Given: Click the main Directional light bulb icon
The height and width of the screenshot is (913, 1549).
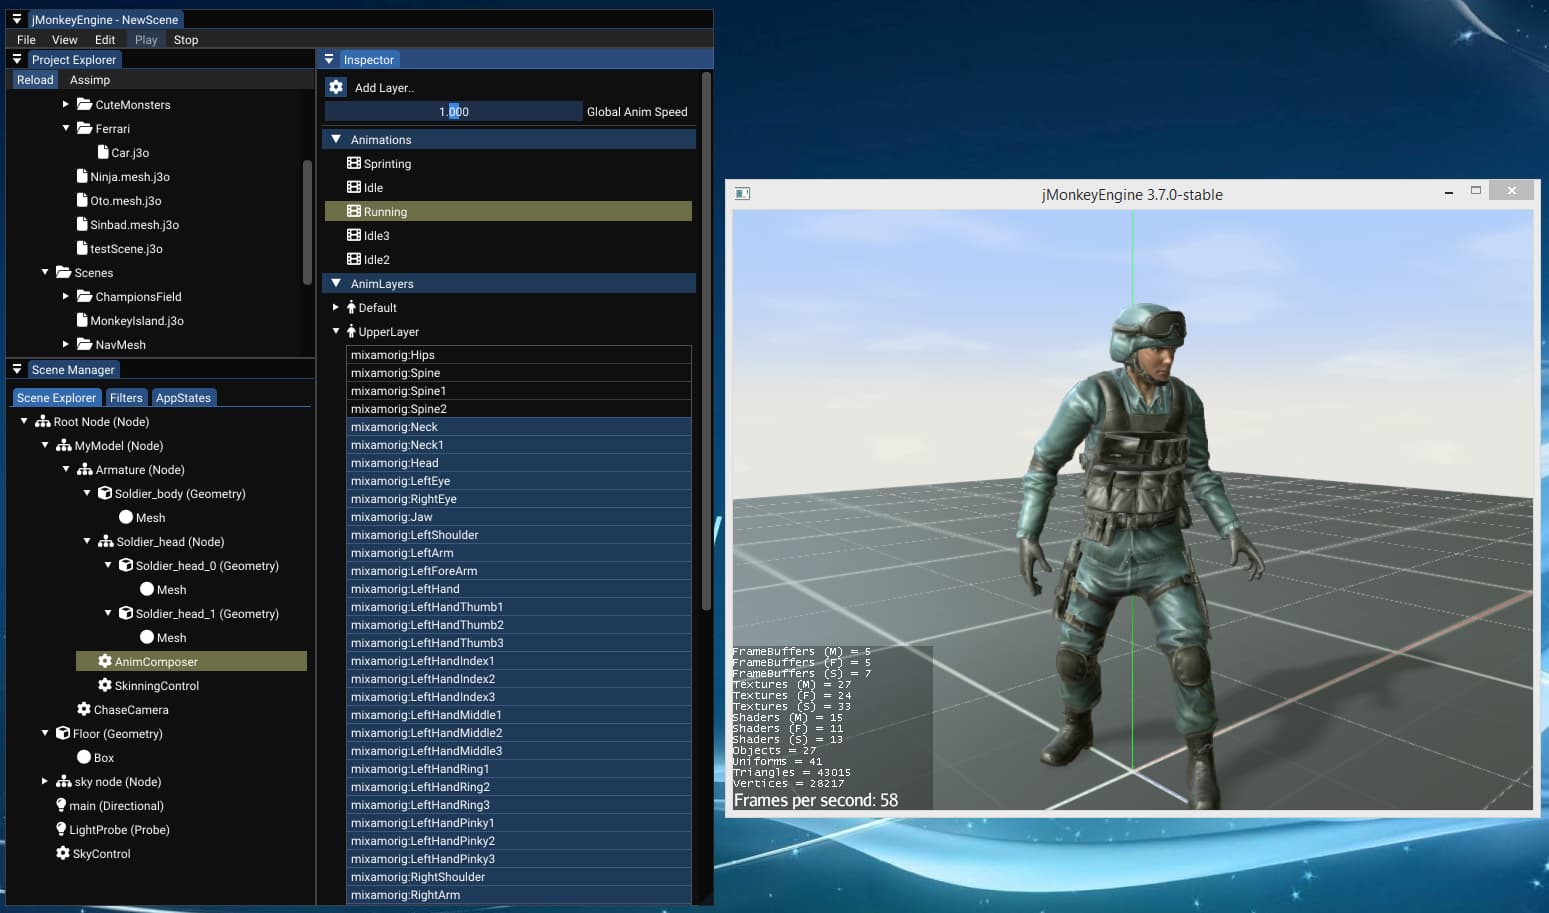Looking at the screenshot, I should 61,805.
